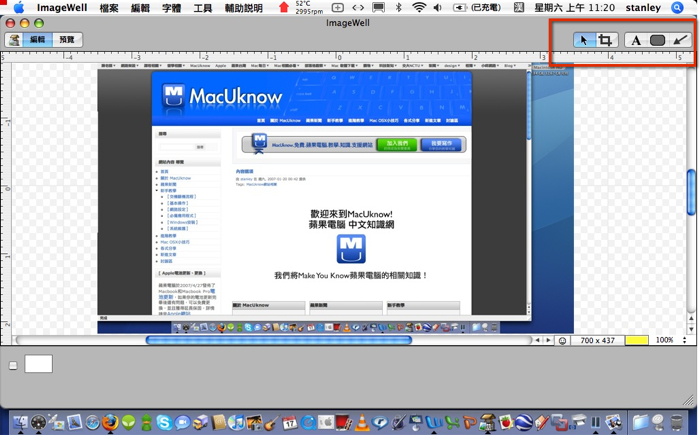The image size is (700, 435).
Task: Click the Bluetooth menu bar icon
Action: click(x=399, y=7)
